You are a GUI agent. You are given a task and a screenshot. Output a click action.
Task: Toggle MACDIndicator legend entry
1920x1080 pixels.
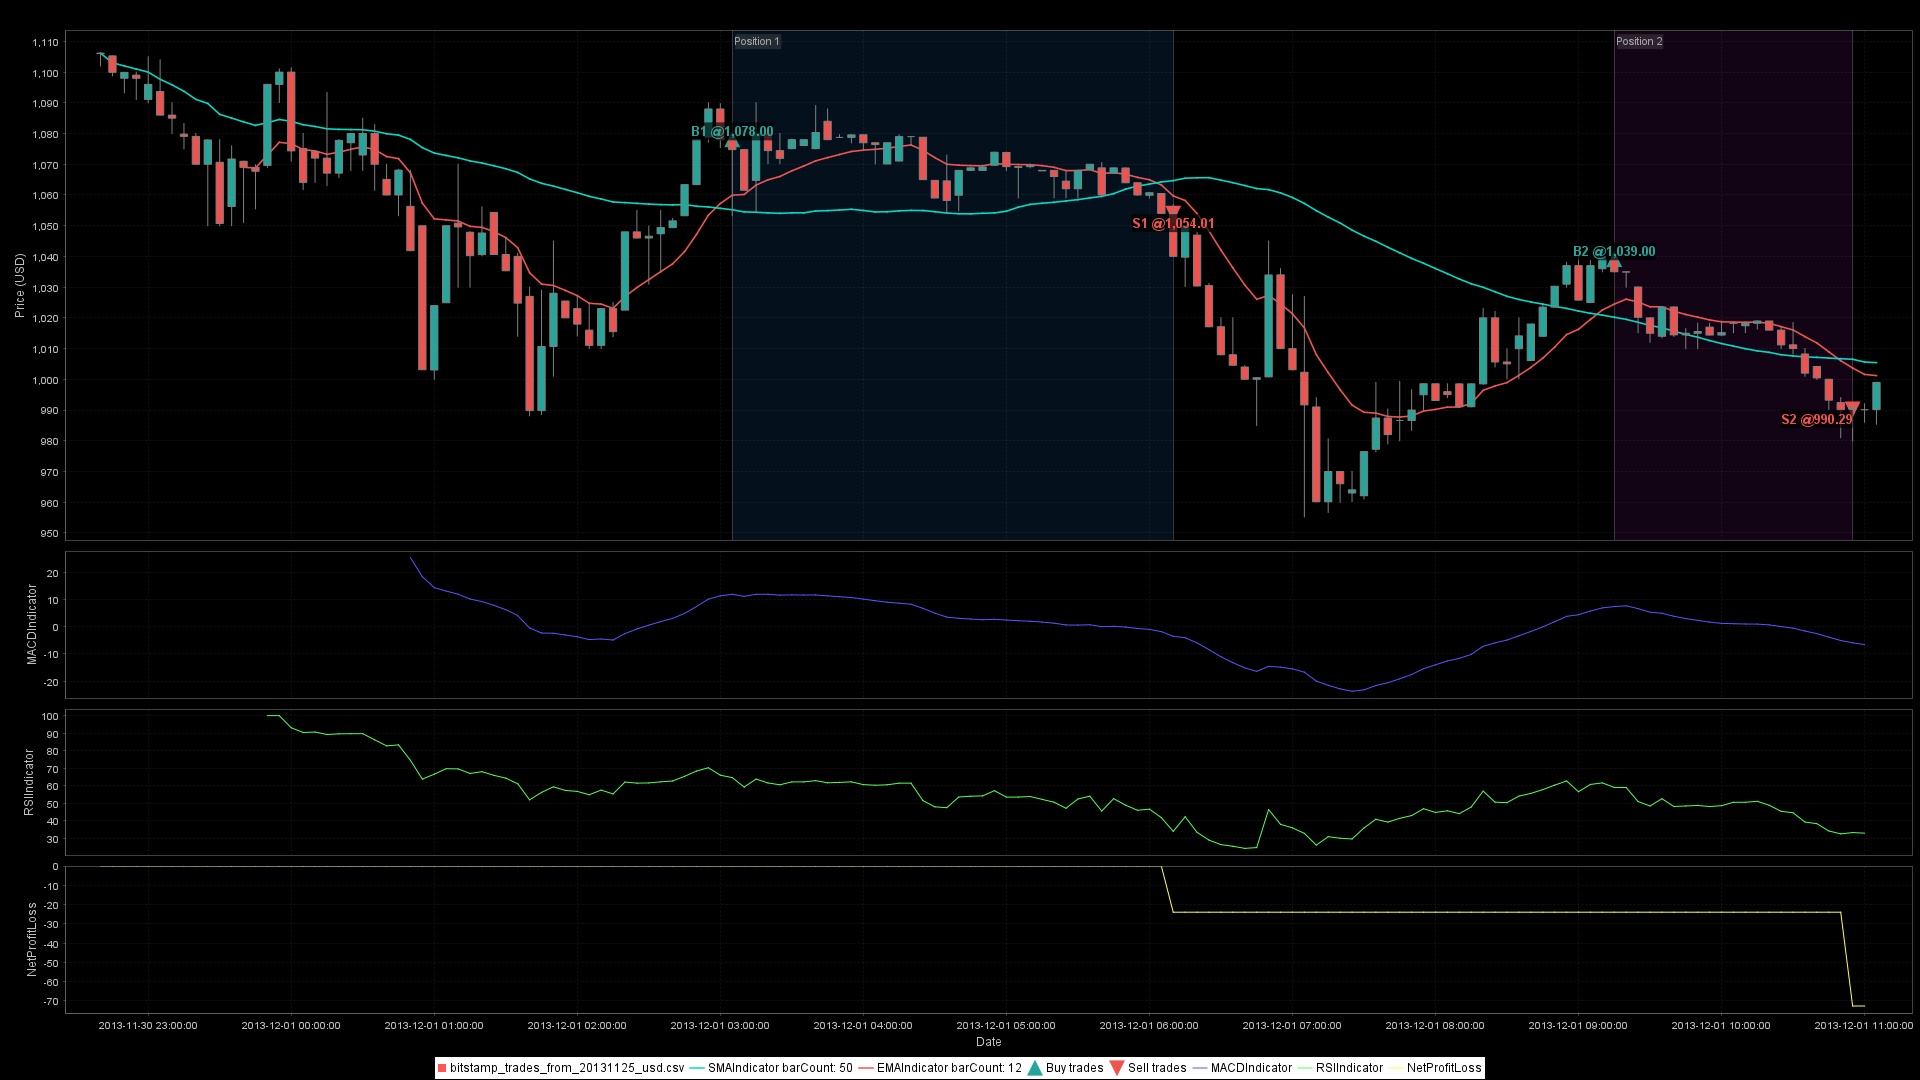point(1250,1068)
